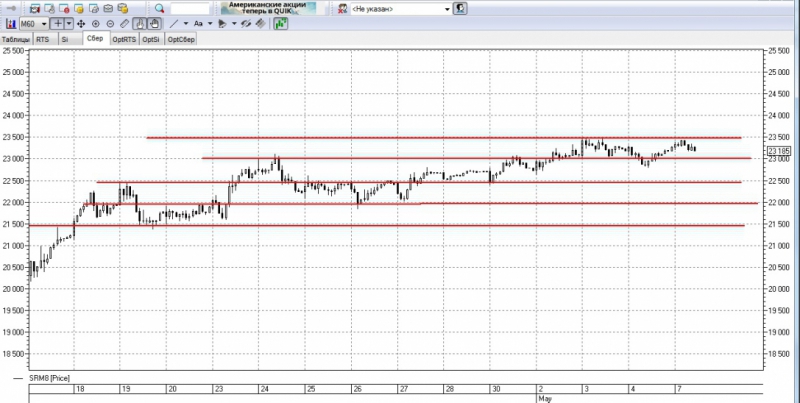The image size is (800, 403).
Task: Select the trend line drawing tool
Action: [x=174, y=23]
